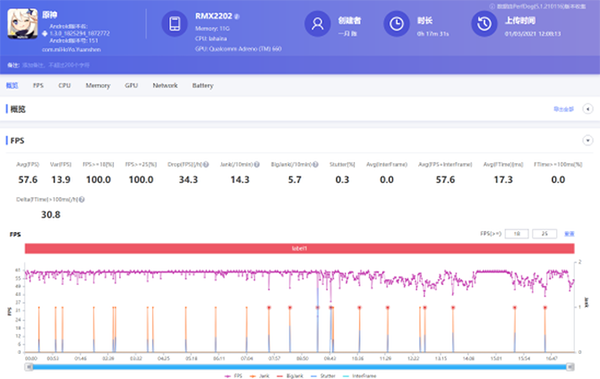This screenshot has width=600, height=379.
Task: Click the phone device icon
Action: pyautogui.click(x=175, y=24)
